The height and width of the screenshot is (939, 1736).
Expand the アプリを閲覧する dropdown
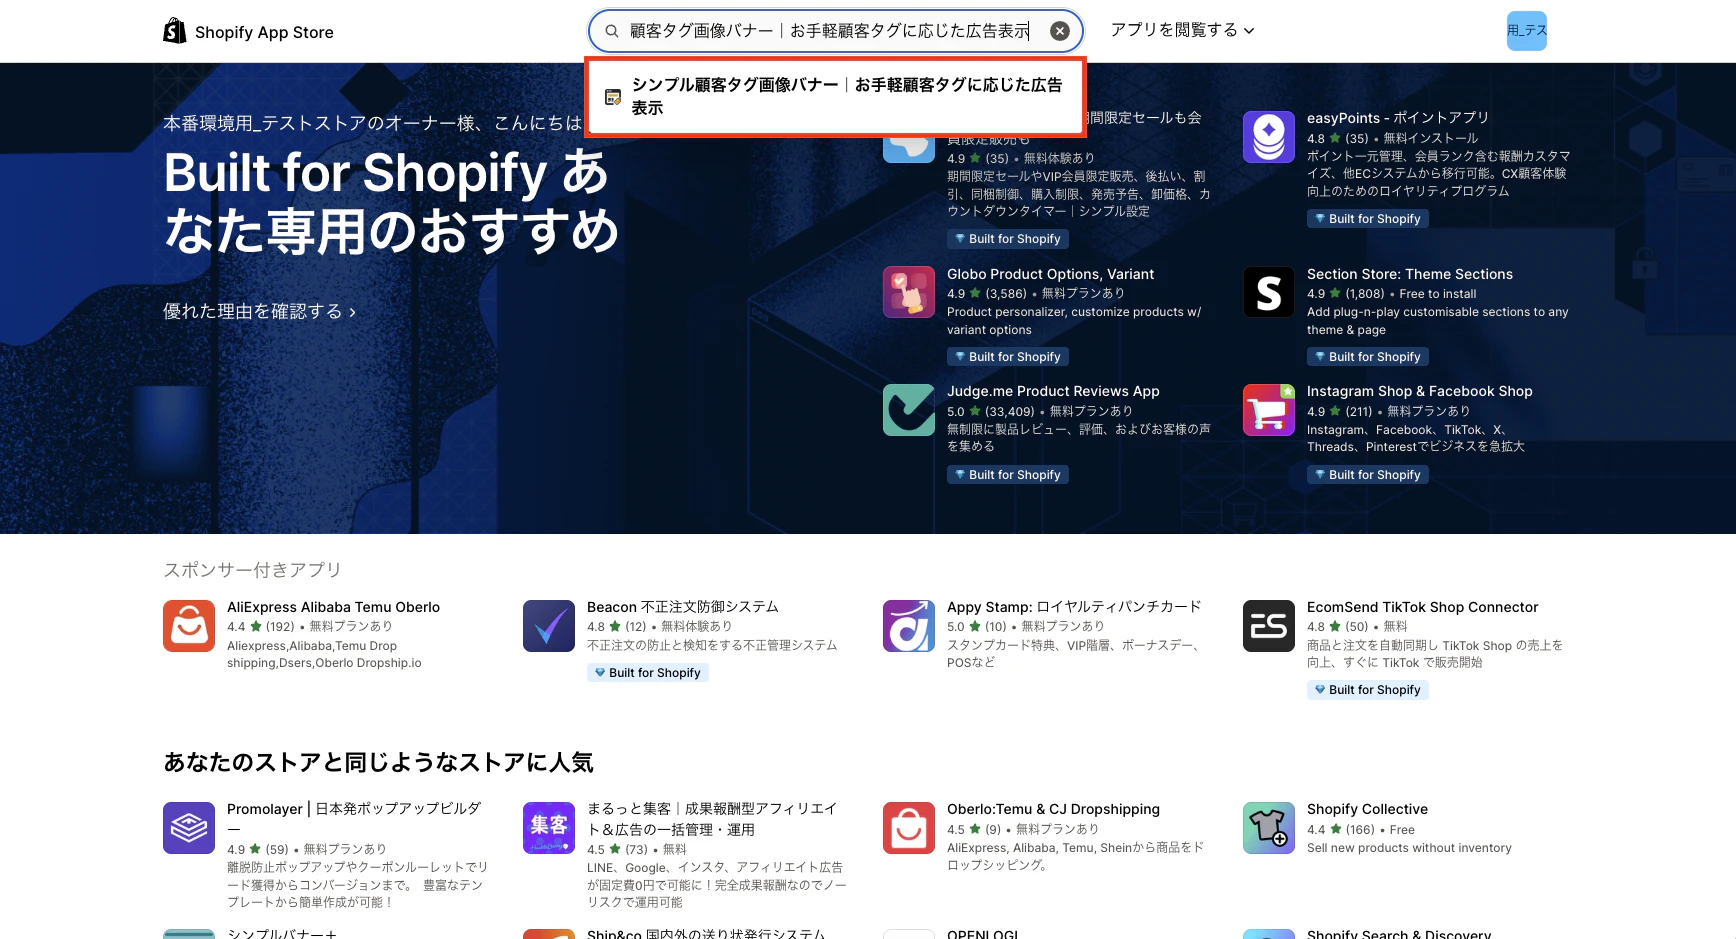(1181, 30)
